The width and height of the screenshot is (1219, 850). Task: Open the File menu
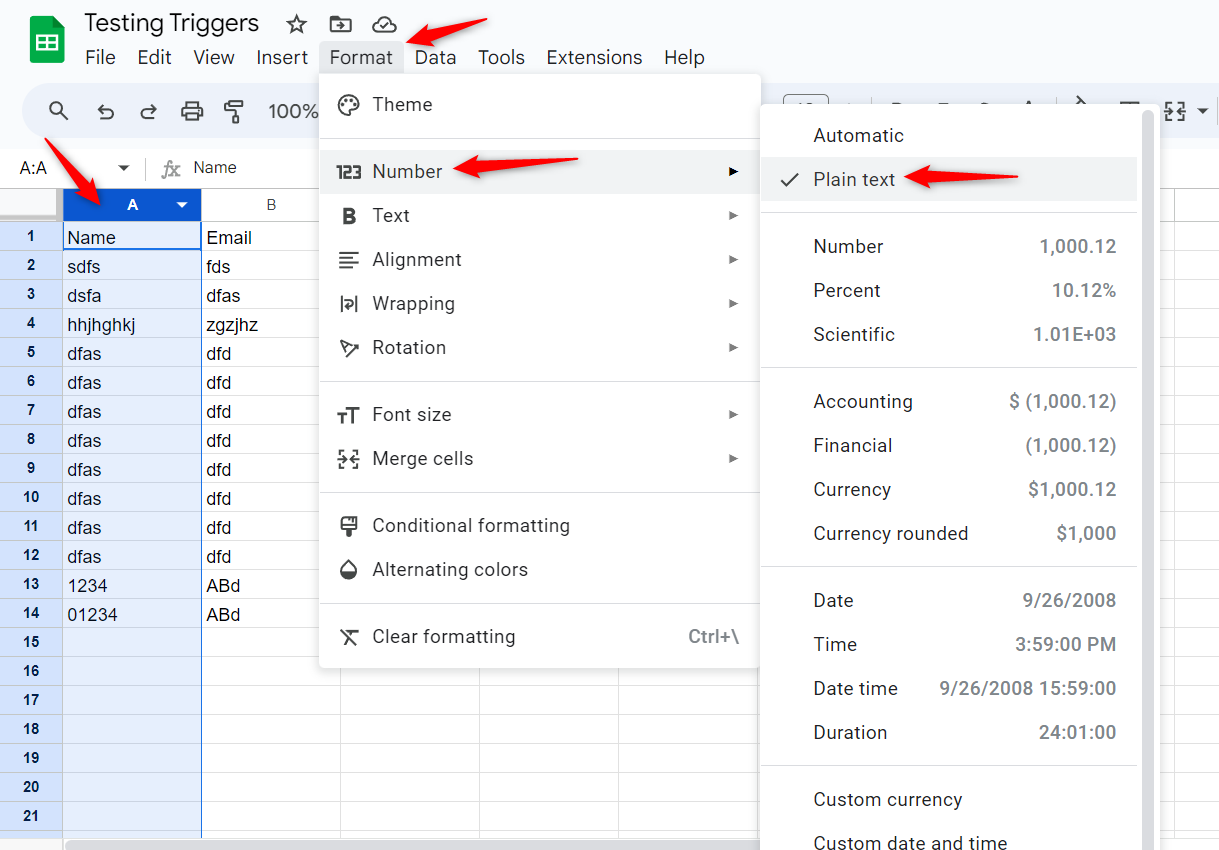100,57
